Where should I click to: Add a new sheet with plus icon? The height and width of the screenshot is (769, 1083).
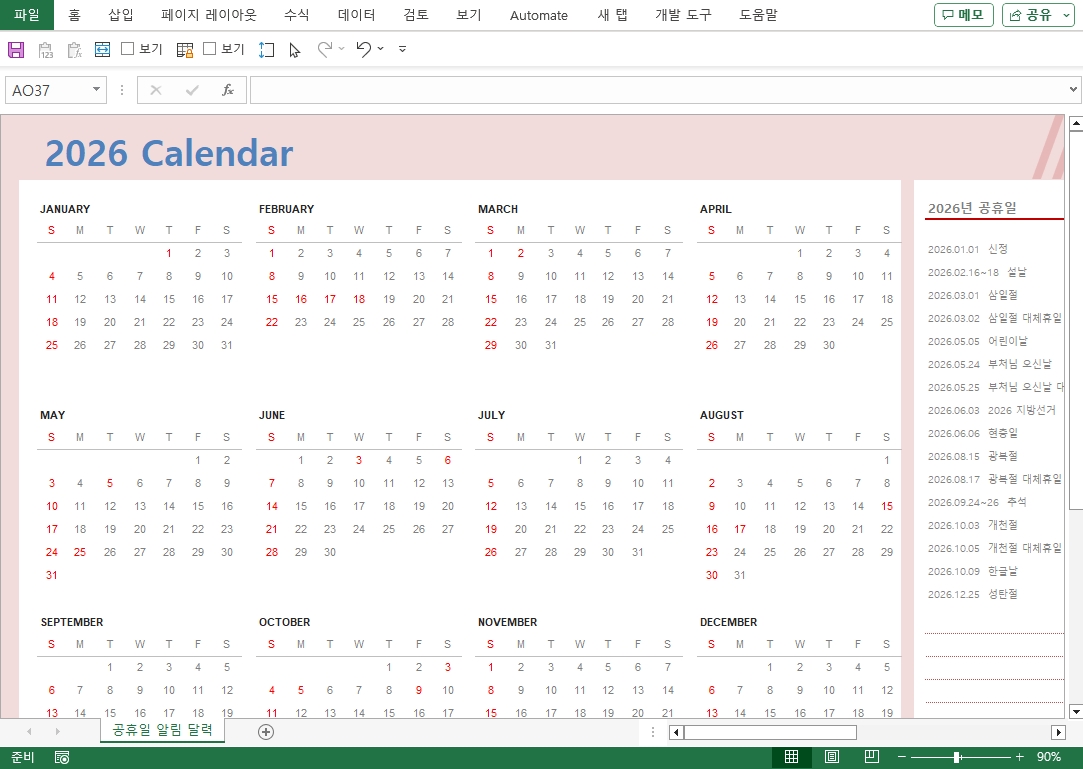(266, 732)
